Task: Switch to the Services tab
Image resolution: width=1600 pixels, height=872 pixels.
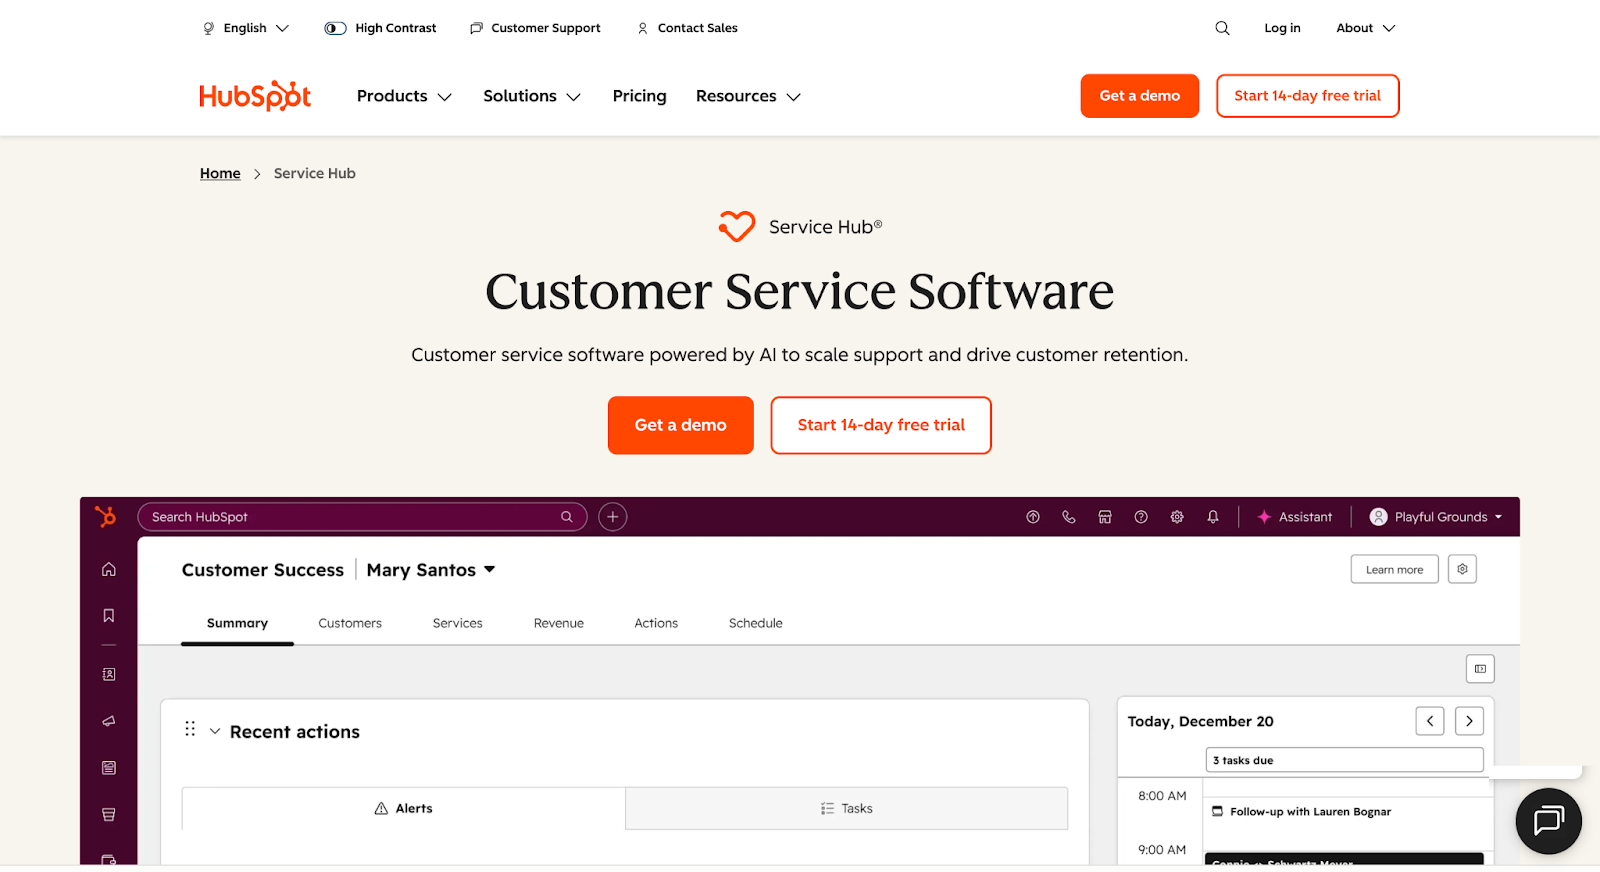Action: pos(457,623)
